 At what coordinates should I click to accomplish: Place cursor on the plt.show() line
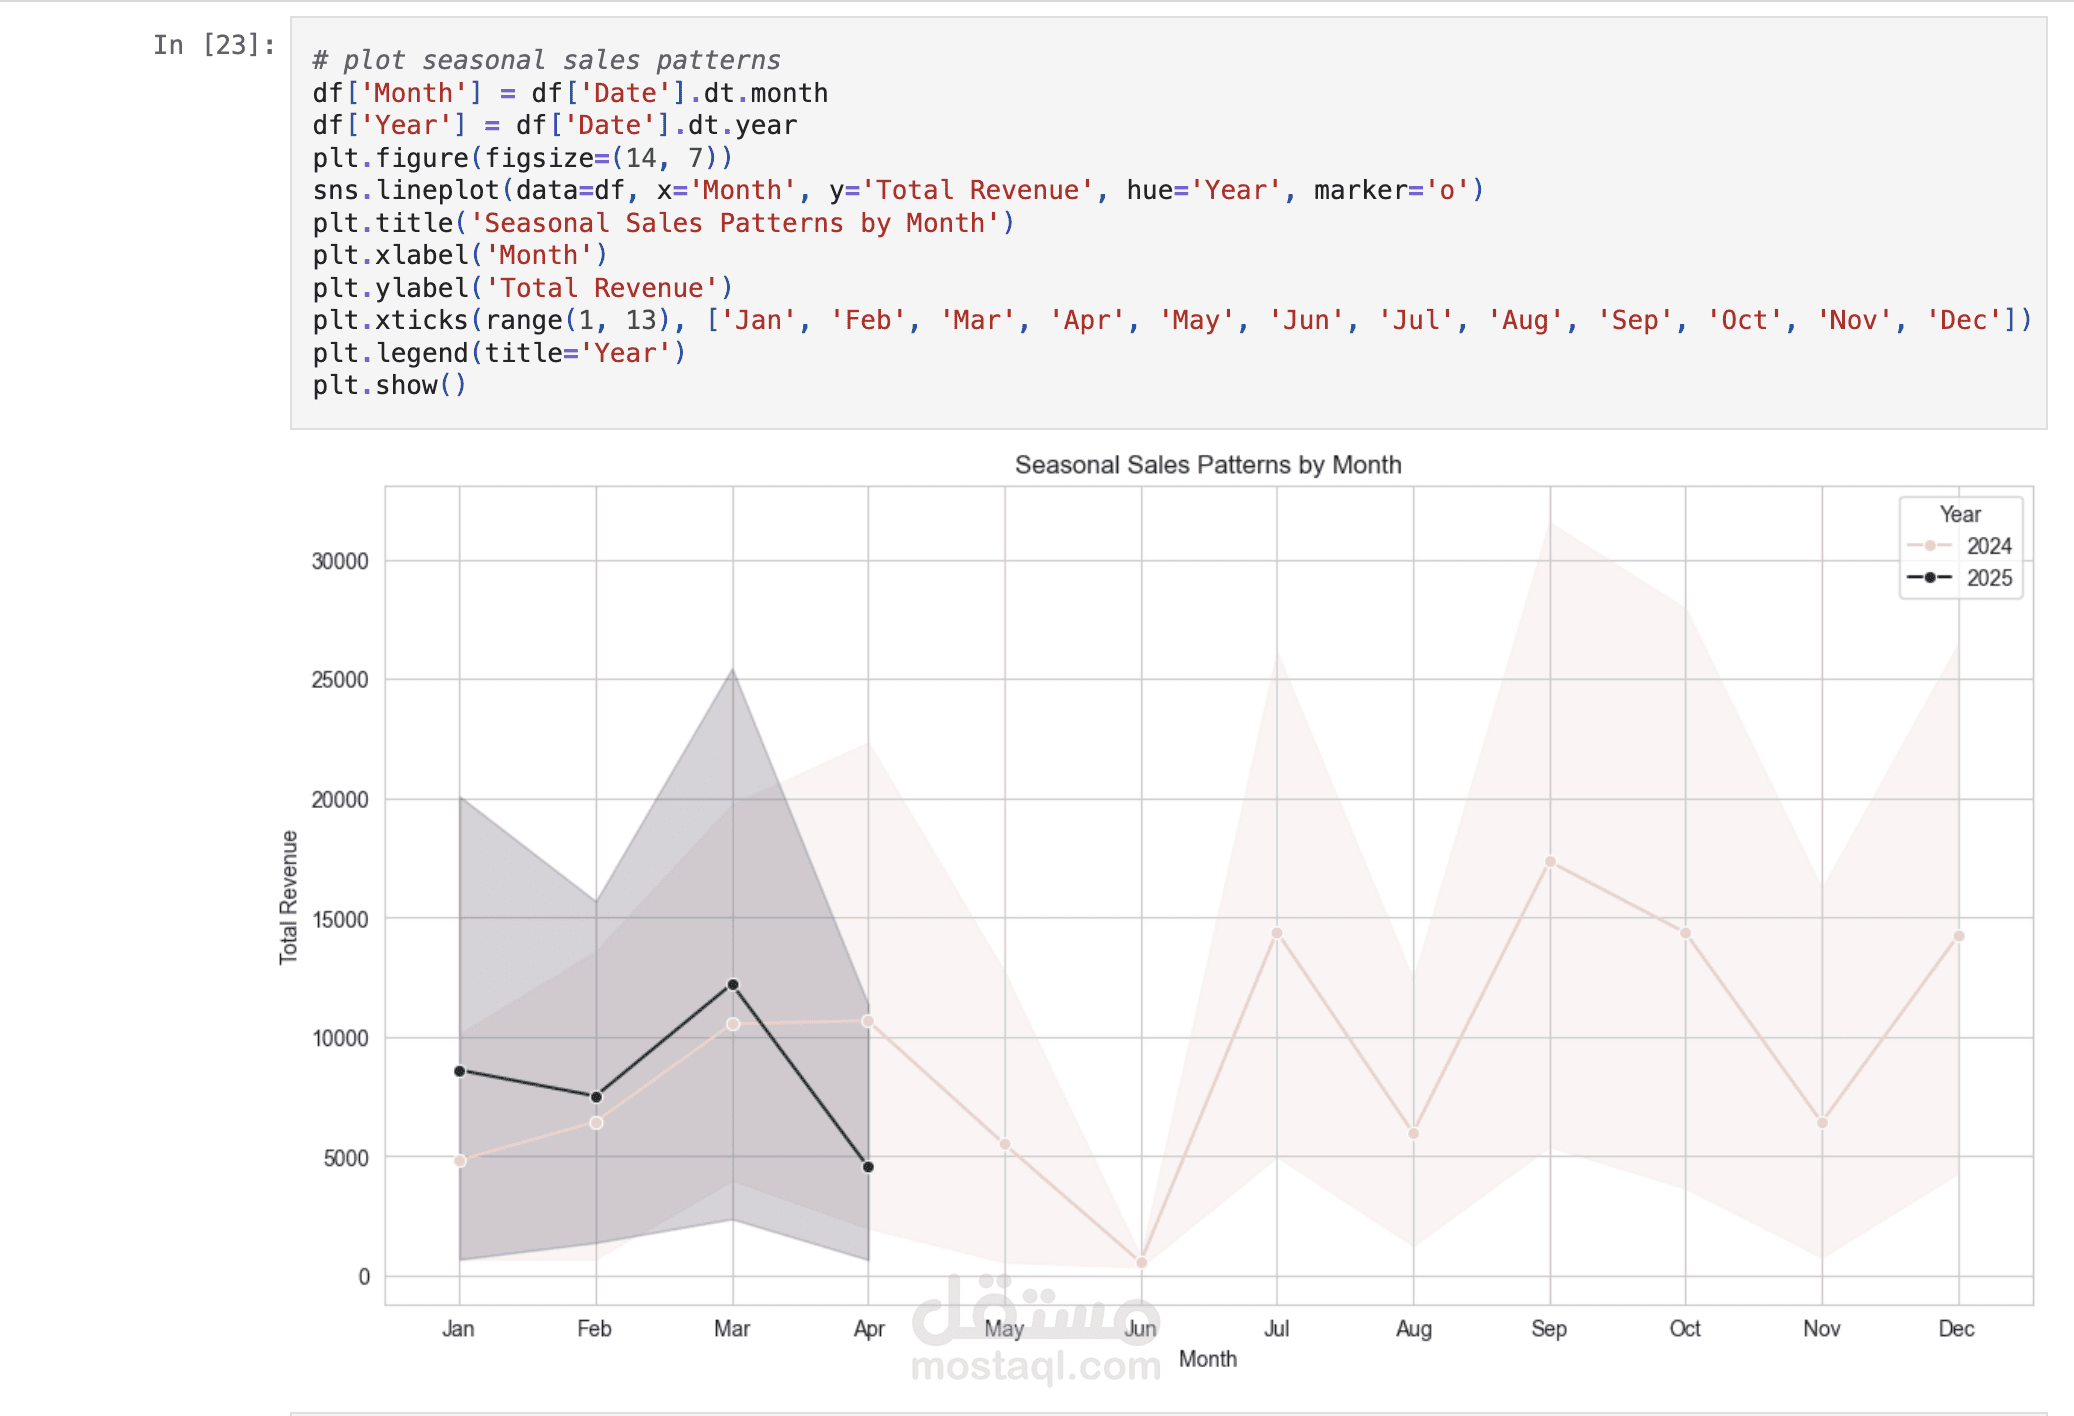tap(389, 385)
